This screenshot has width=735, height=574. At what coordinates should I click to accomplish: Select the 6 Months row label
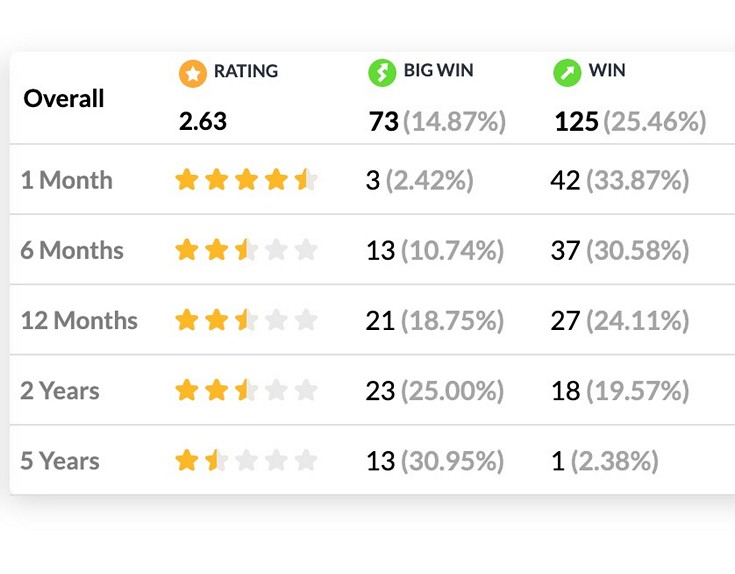(72, 250)
